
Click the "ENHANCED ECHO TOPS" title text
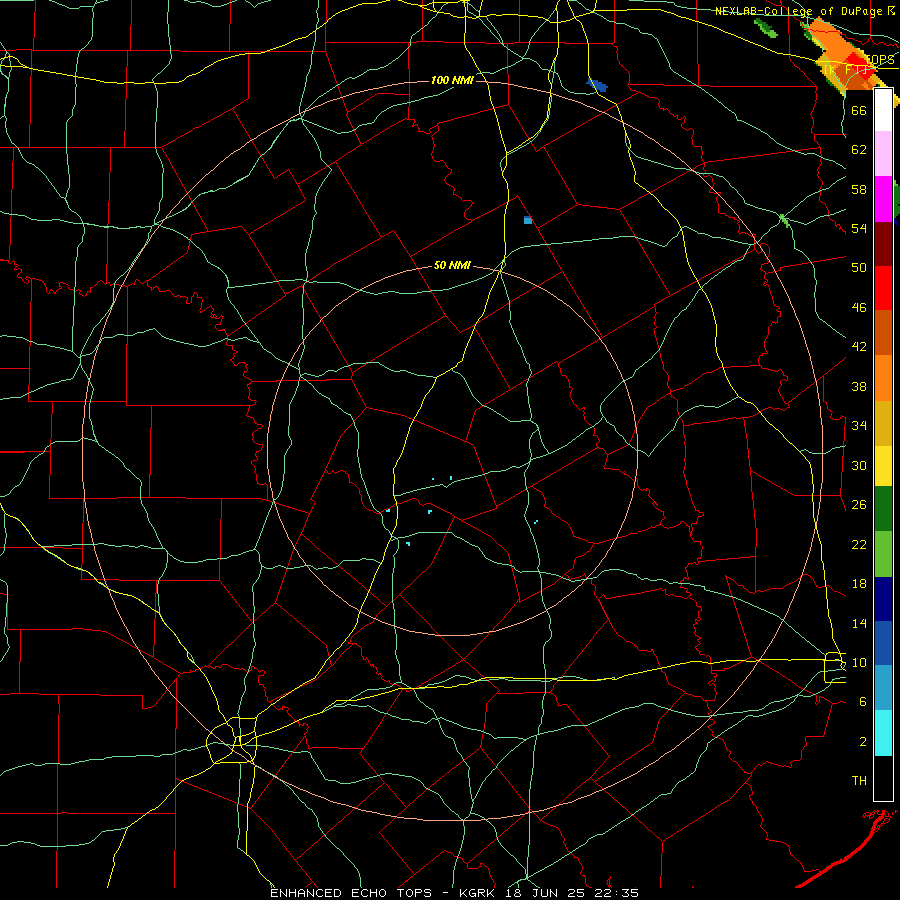351,893
